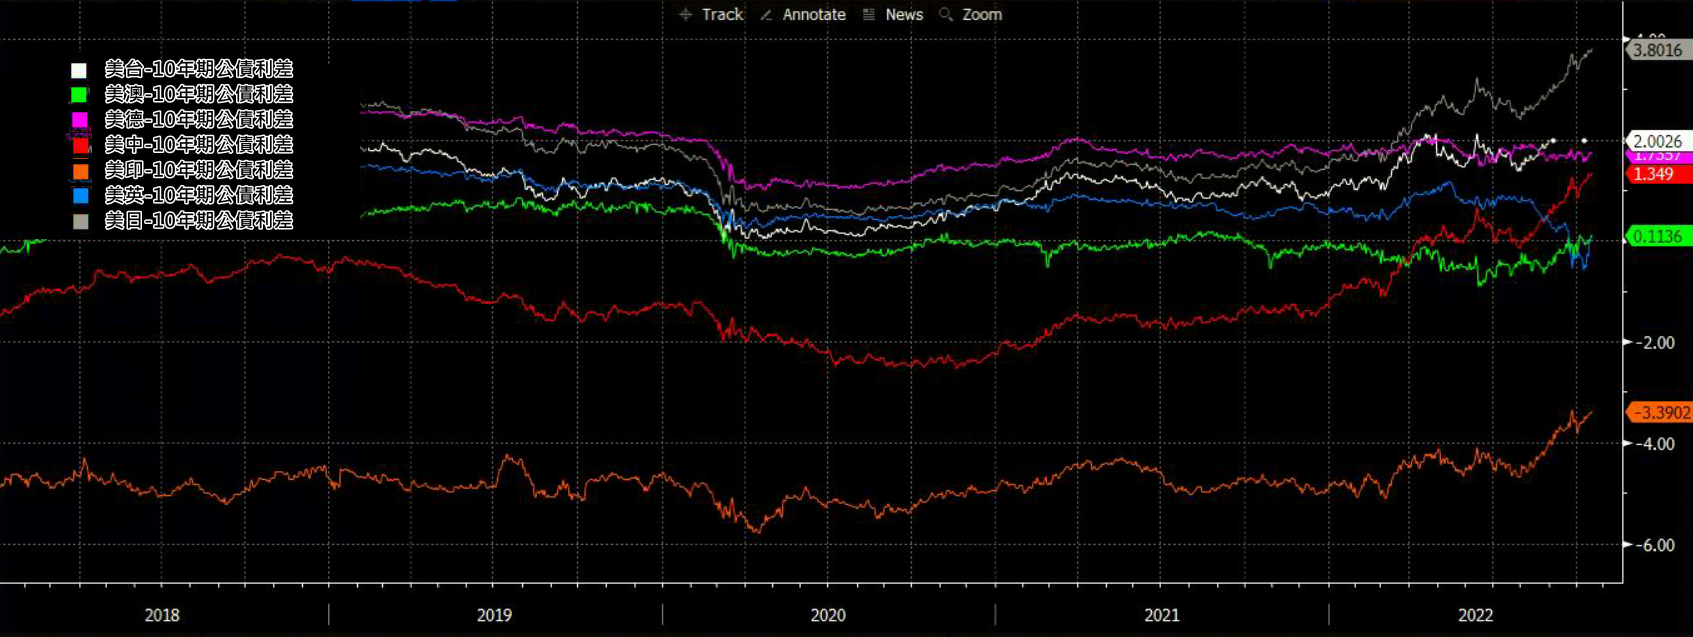The image size is (1693, 637).
Task: Select the 美日-10年期公債利差 legend label
Action: tap(198, 221)
